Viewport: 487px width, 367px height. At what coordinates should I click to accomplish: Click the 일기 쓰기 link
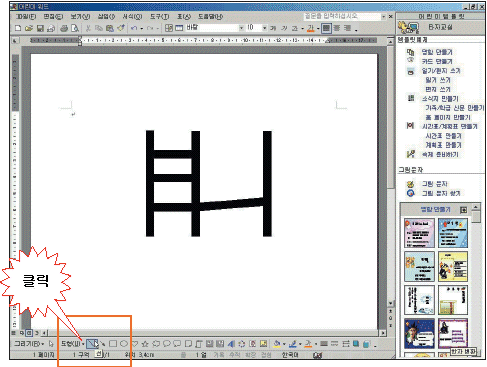438,80
